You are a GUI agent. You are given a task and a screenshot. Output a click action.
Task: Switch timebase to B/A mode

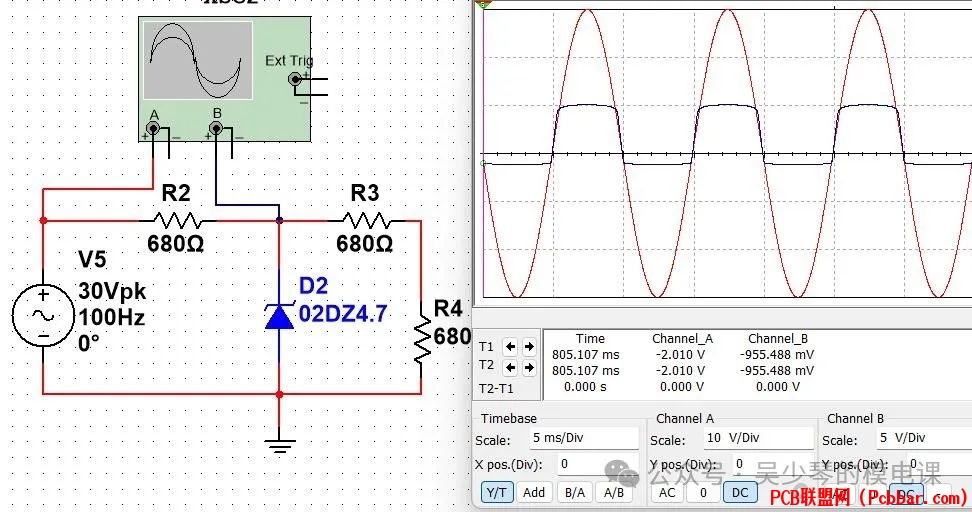click(x=575, y=493)
